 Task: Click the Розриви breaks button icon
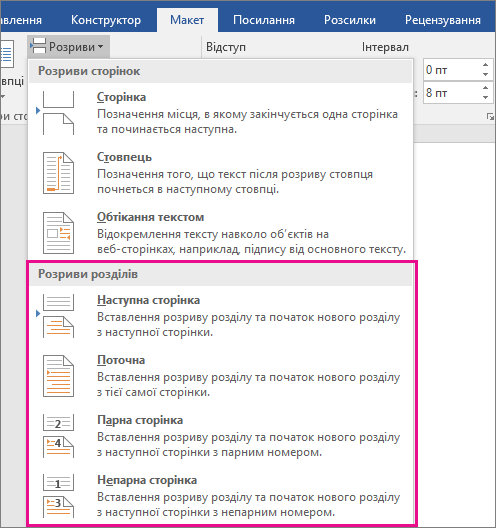click(38, 46)
